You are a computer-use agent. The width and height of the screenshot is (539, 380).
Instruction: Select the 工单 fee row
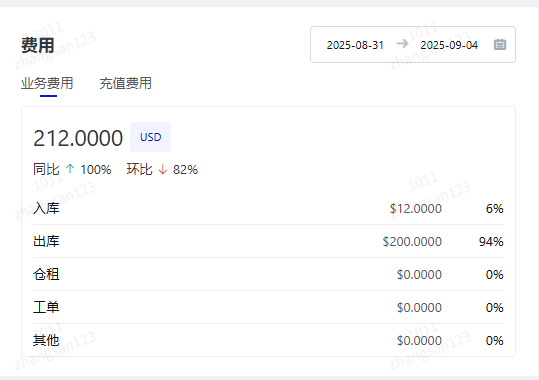click(x=268, y=307)
